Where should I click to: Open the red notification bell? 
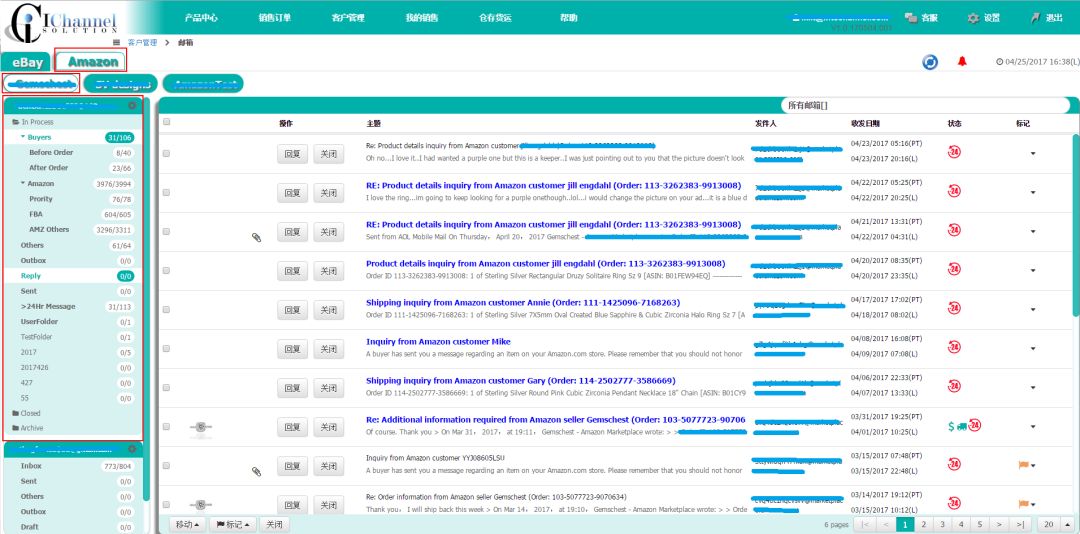[962, 61]
